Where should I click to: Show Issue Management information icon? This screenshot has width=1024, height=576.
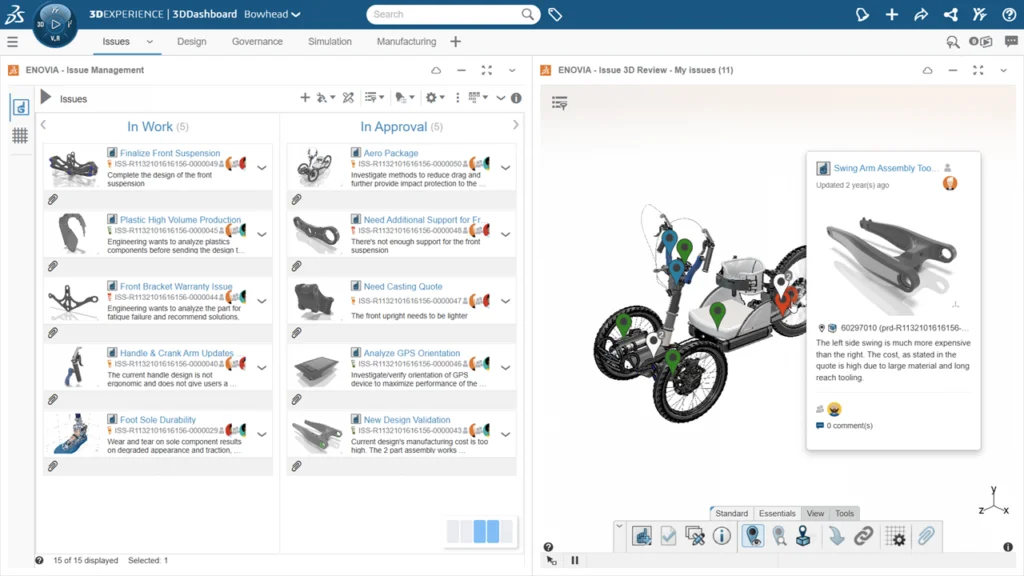[517, 98]
